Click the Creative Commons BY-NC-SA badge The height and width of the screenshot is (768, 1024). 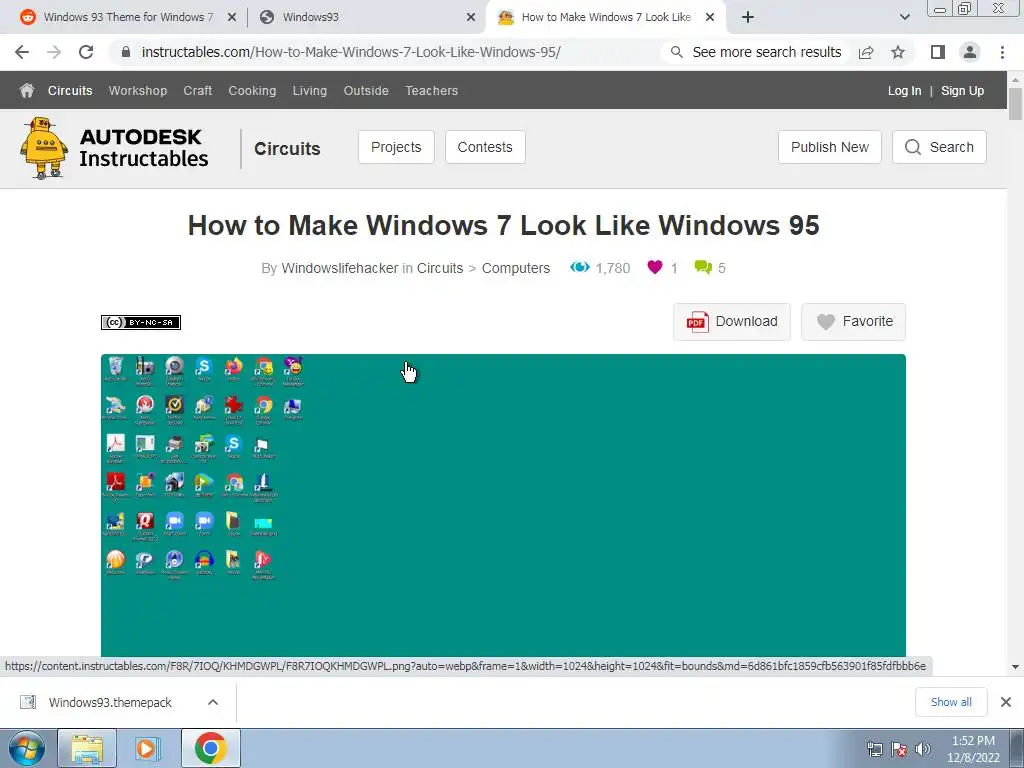(141, 322)
